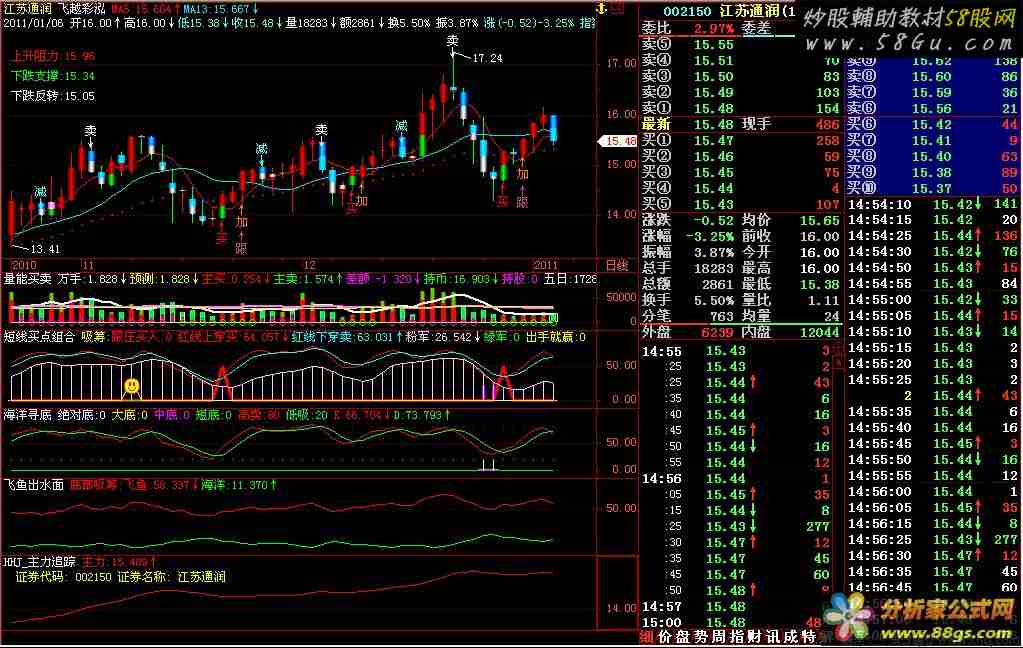Select the 卖① 15.48 ask row
The image size is (1023, 648).
(x=741, y=108)
